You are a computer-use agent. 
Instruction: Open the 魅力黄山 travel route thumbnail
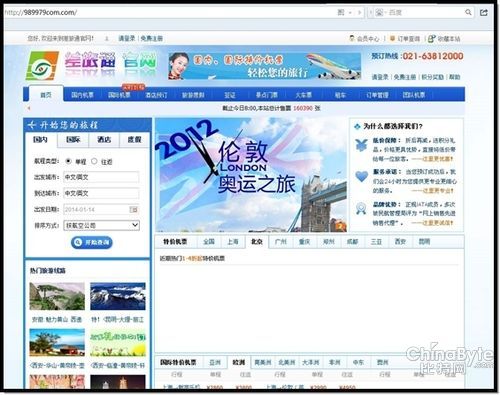tap(57, 296)
